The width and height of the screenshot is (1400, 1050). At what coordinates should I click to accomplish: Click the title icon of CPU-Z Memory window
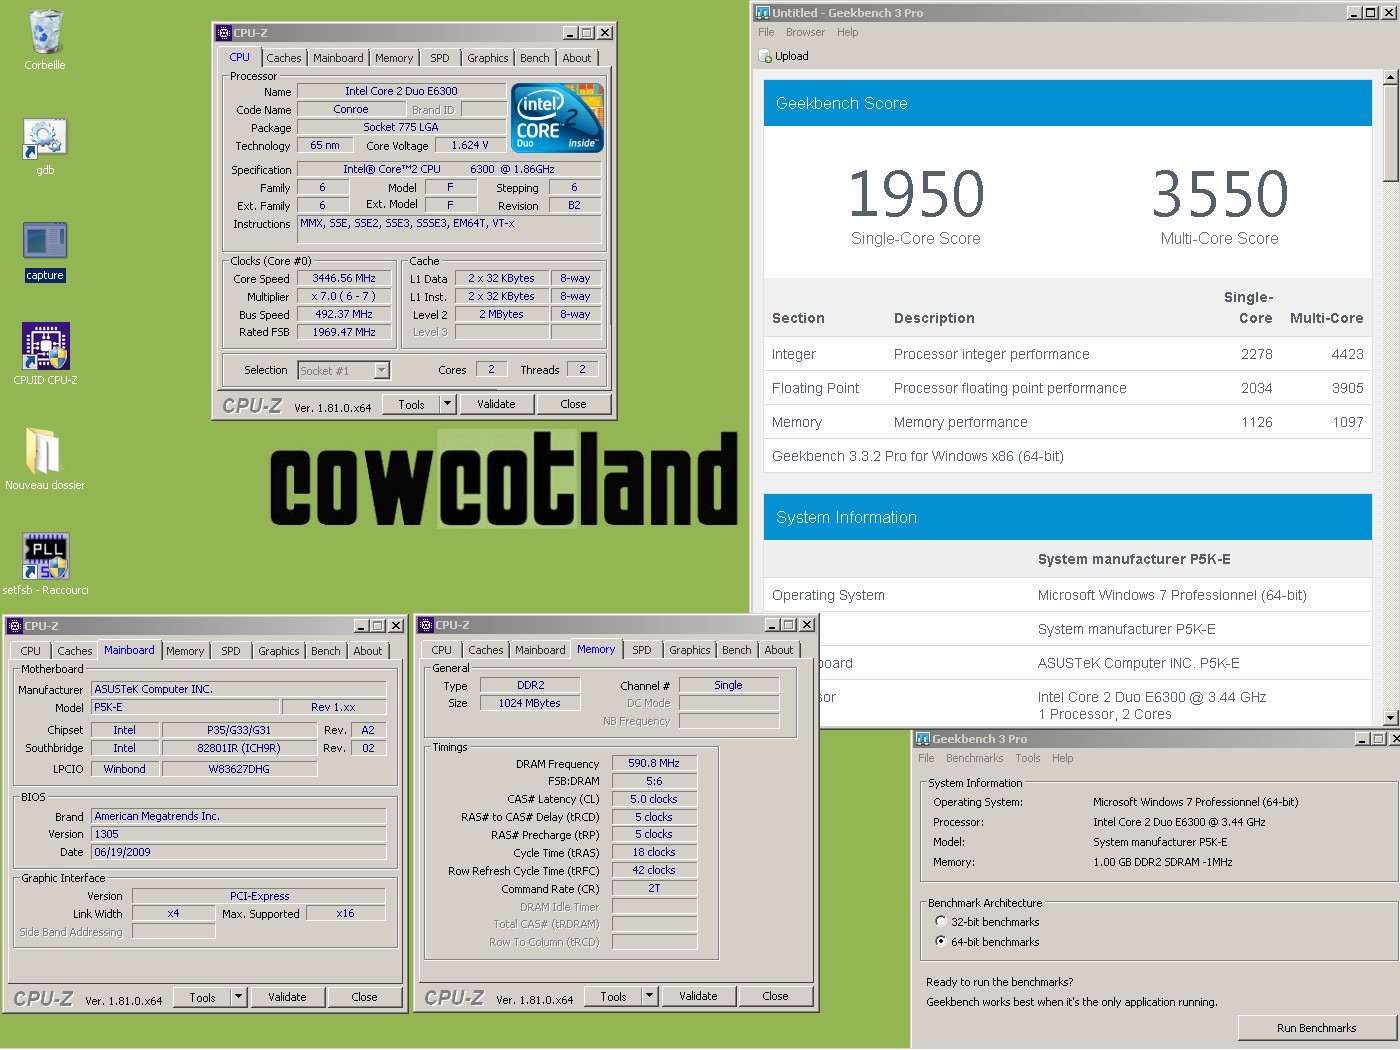click(426, 625)
